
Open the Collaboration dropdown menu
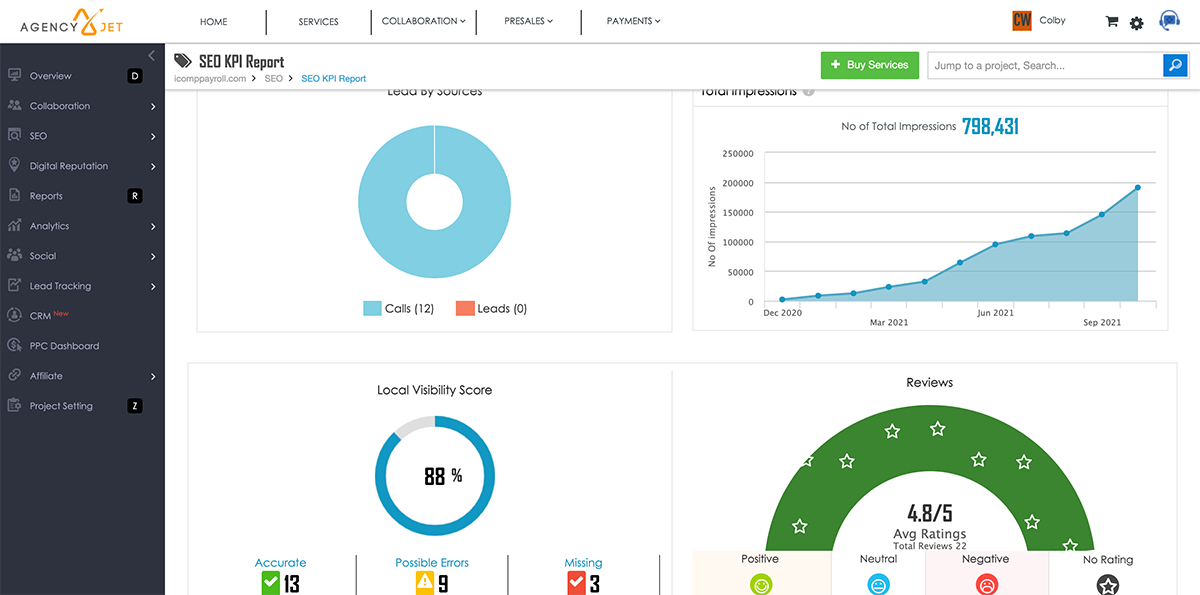click(423, 21)
